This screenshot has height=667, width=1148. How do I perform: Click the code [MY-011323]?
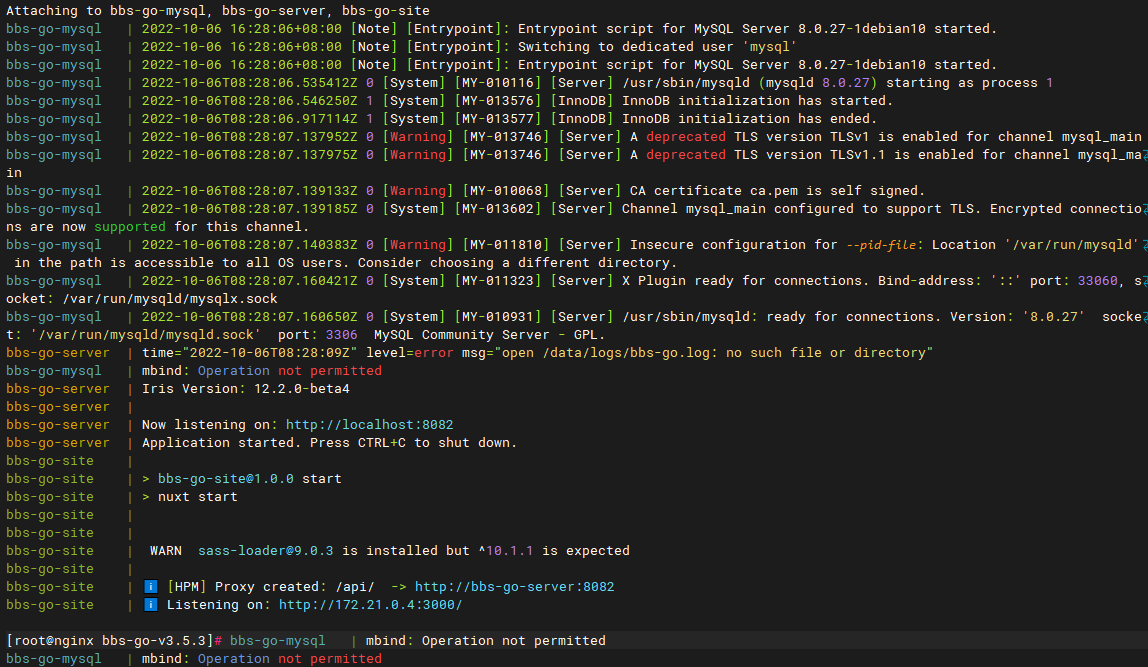point(498,280)
